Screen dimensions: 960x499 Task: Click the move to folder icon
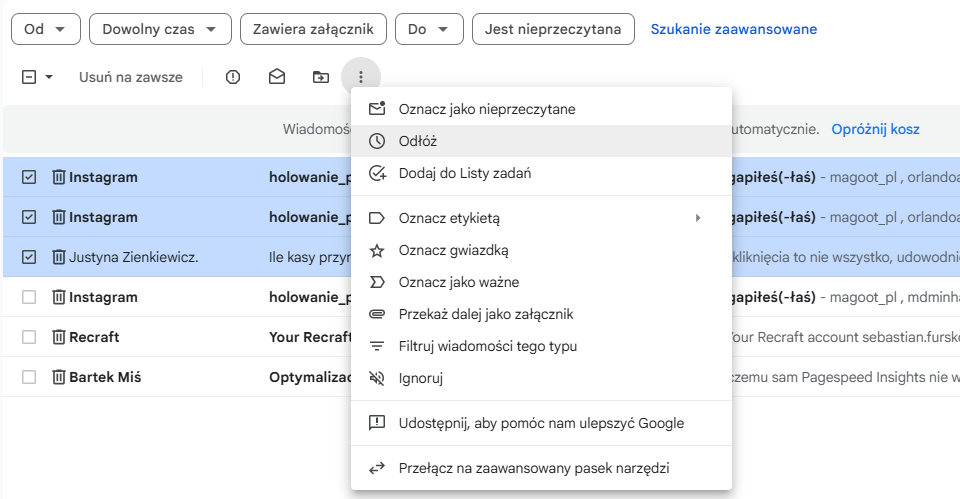[321, 77]
